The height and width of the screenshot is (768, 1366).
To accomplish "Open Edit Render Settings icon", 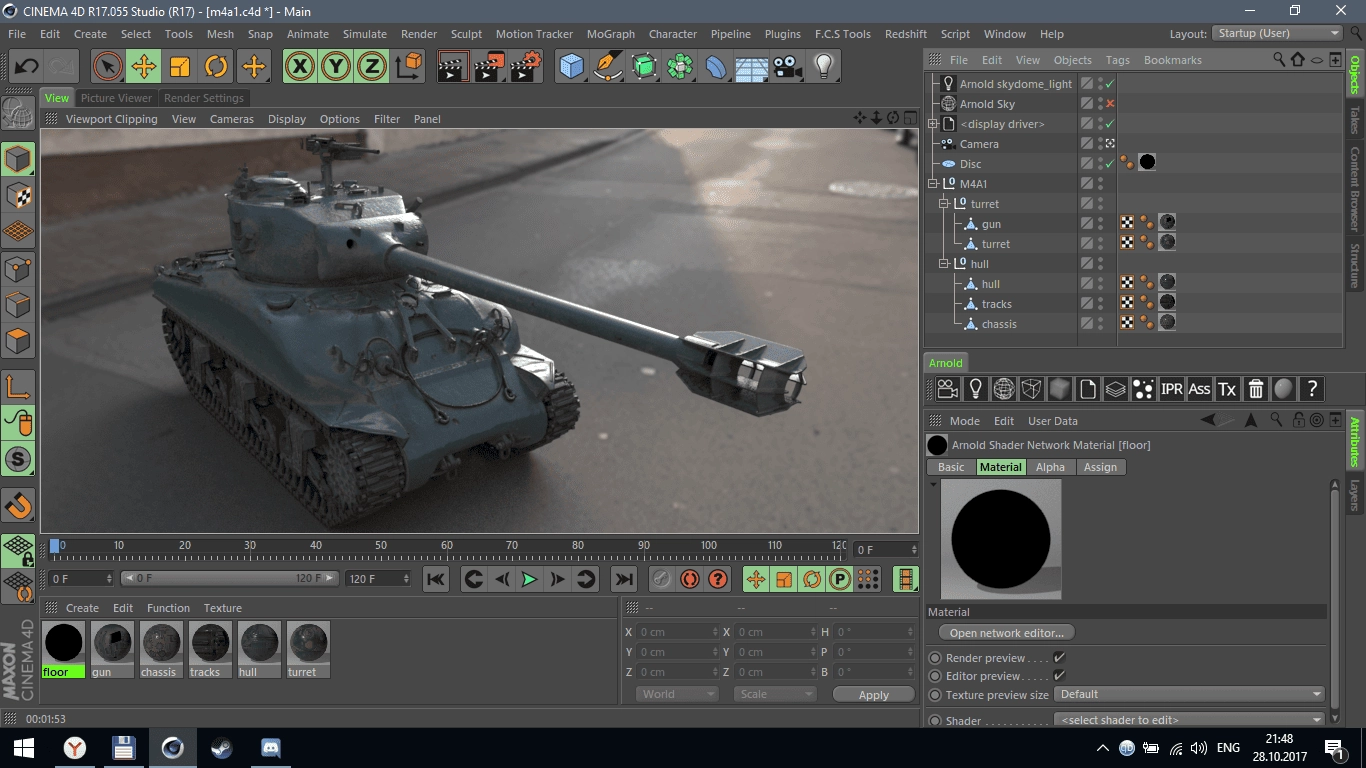I will 526,67.
